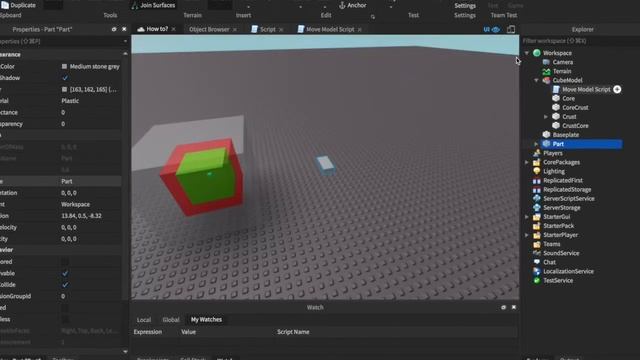Toggle the UI visibility eye button
Image resolution: width=640 pixels, height=360 pixels.
click(x=492, y=29)
